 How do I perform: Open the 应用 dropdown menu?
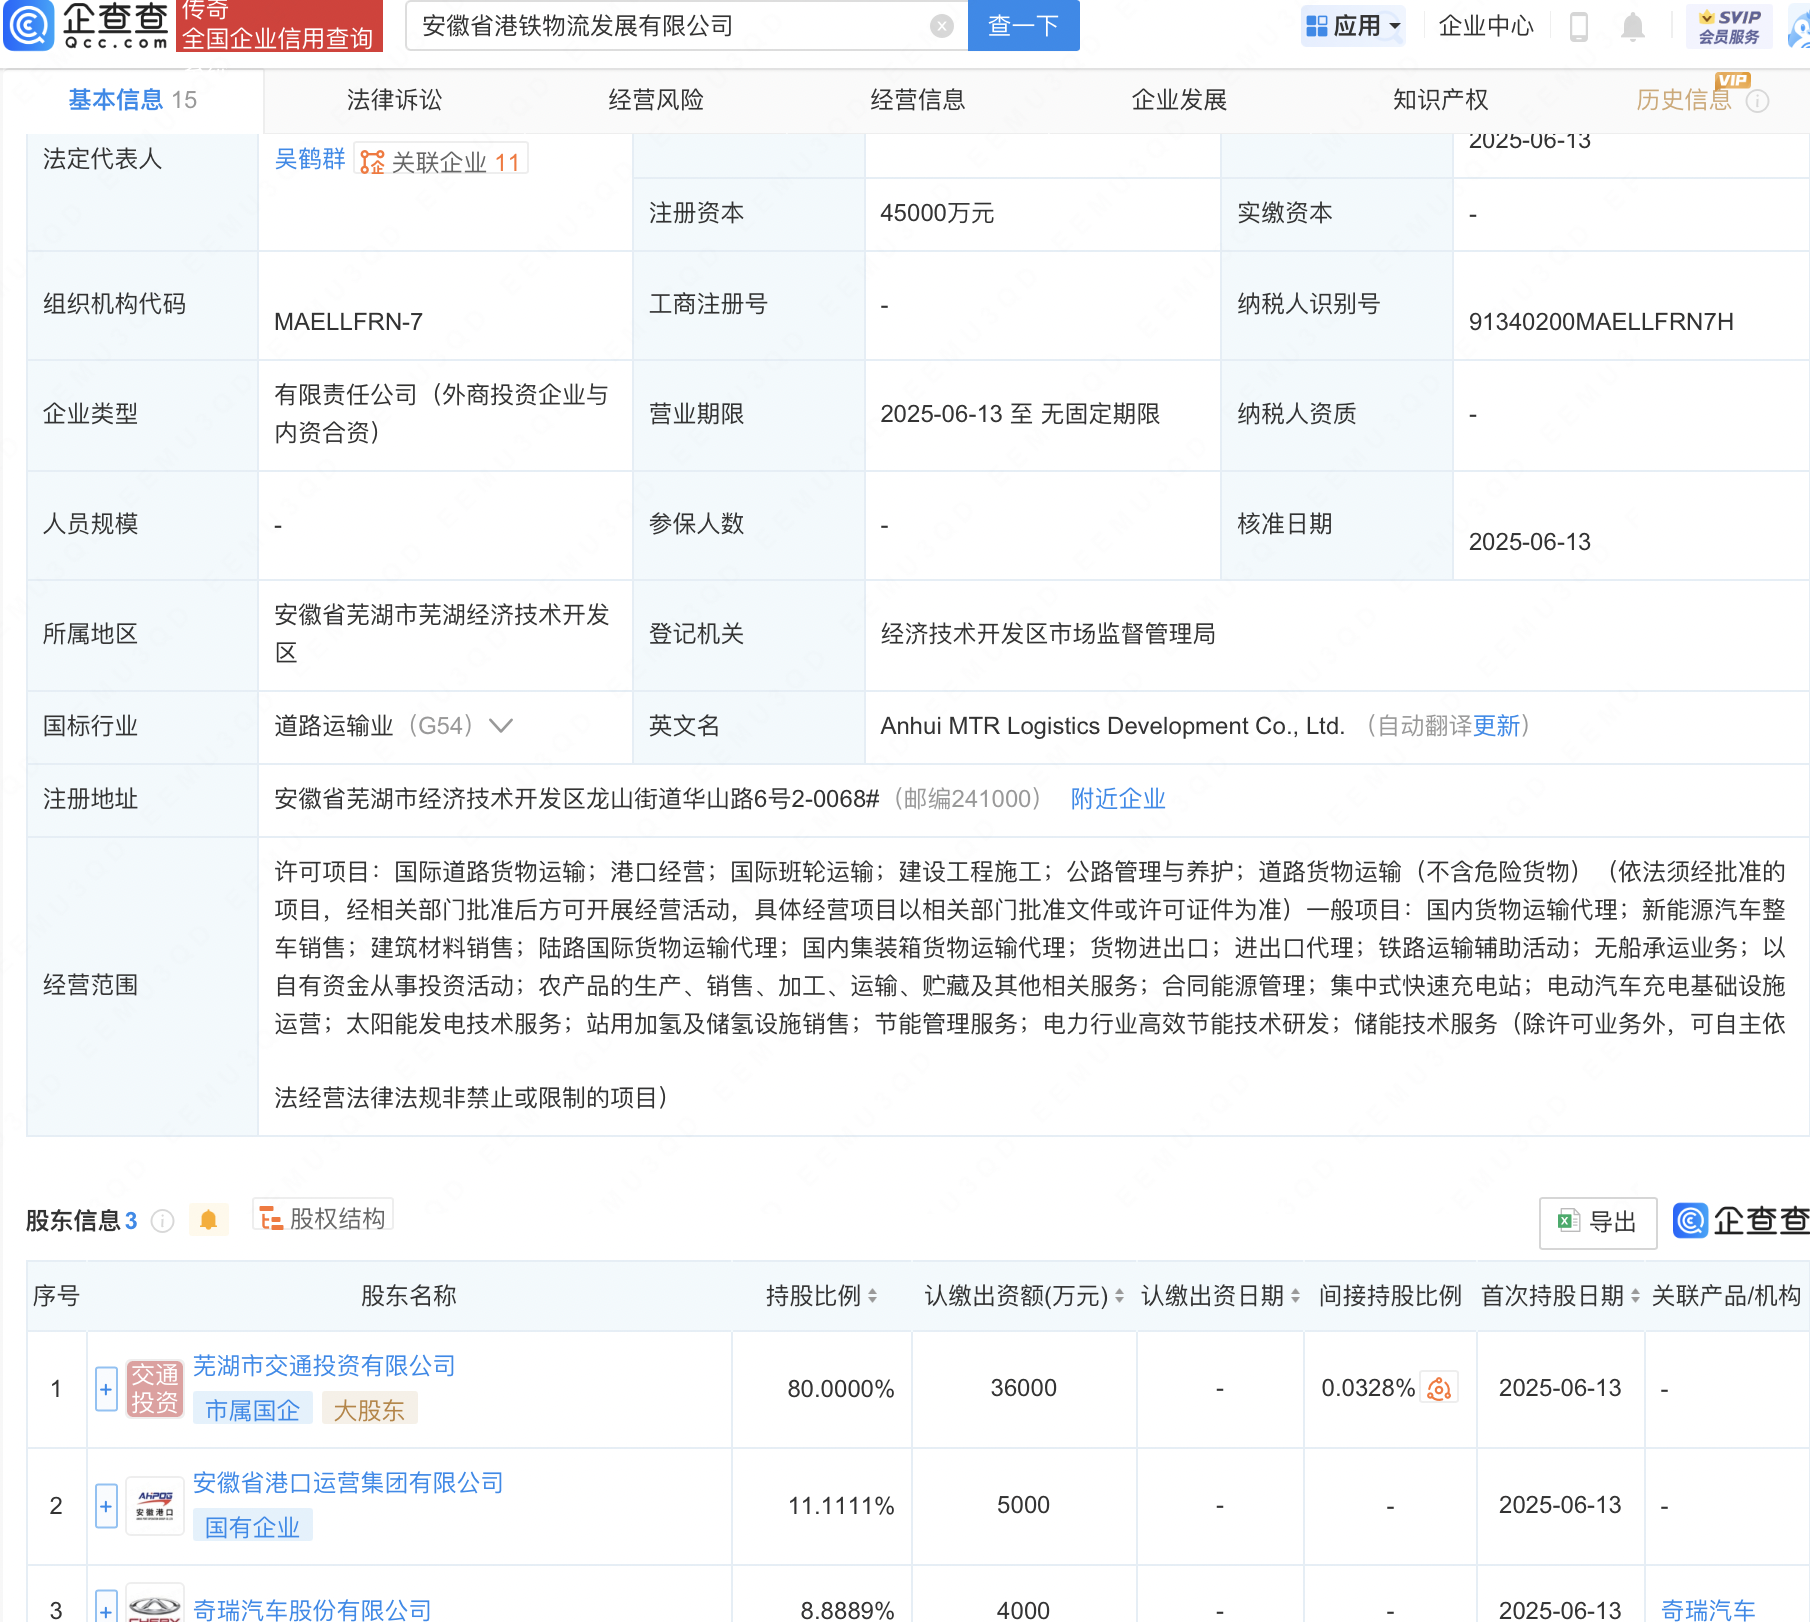(x=1353, y=26)
